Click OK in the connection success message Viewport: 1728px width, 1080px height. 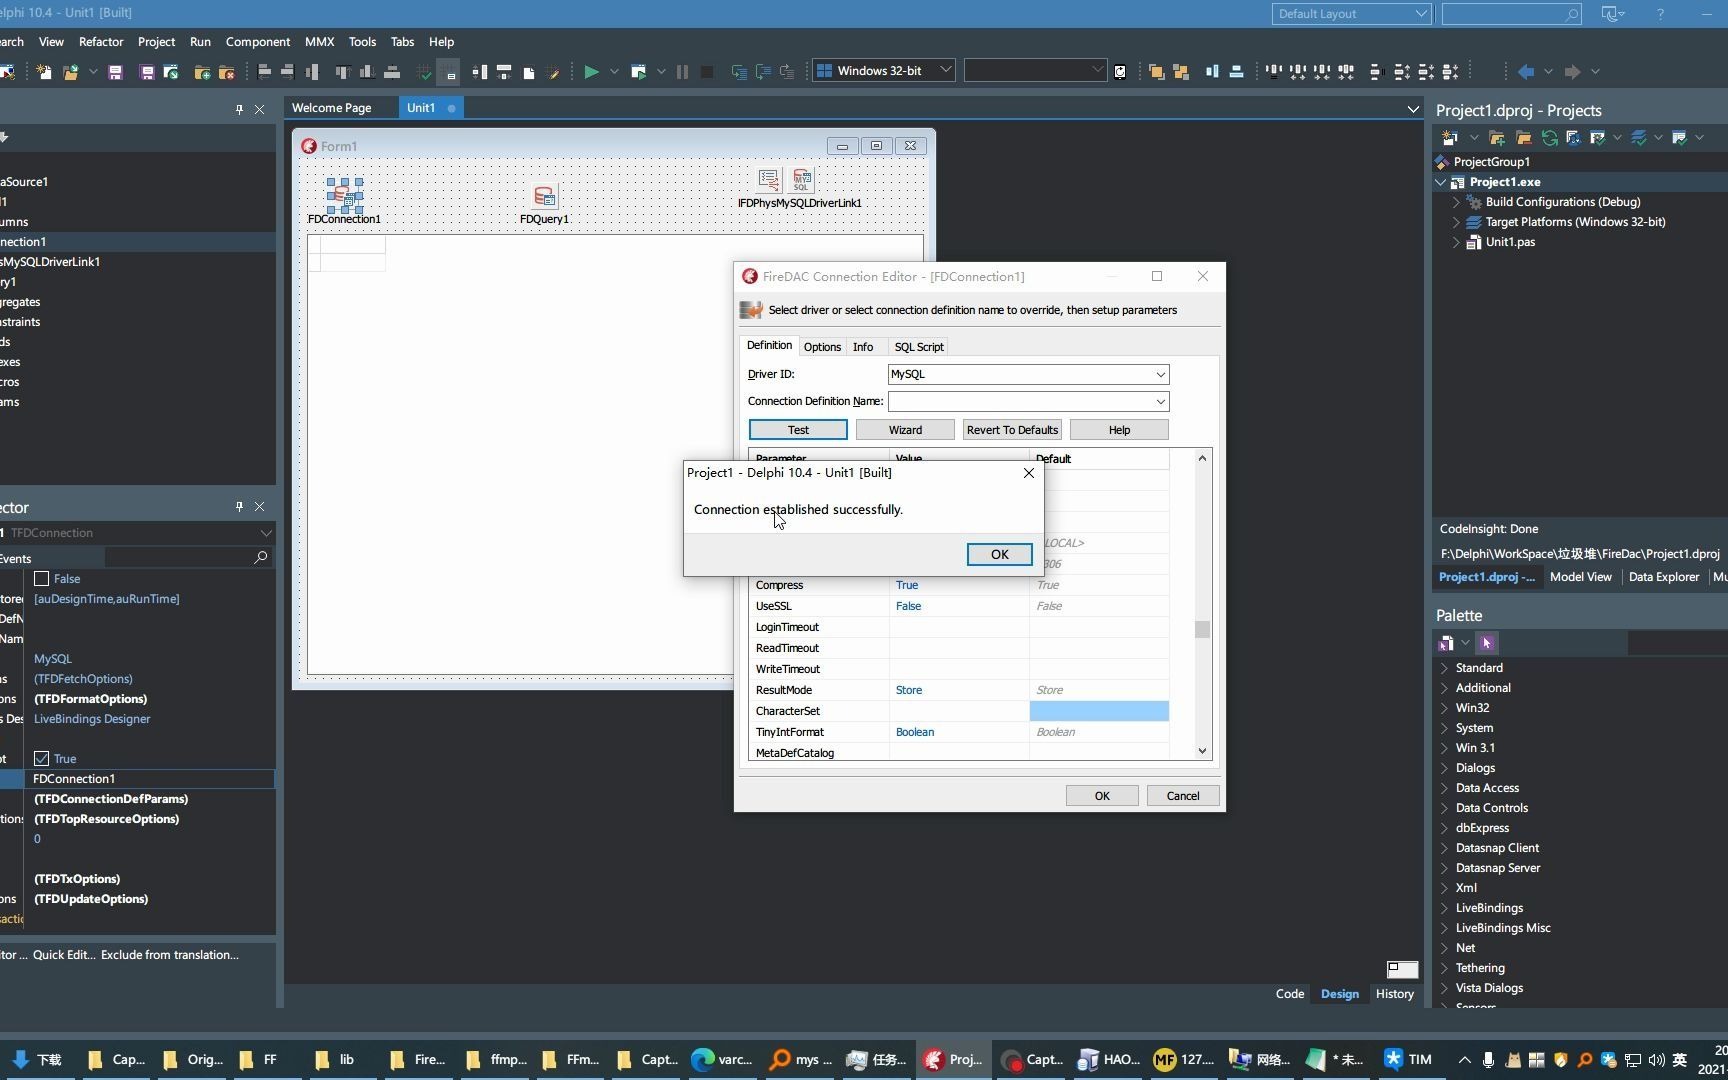tap(999, 555)
